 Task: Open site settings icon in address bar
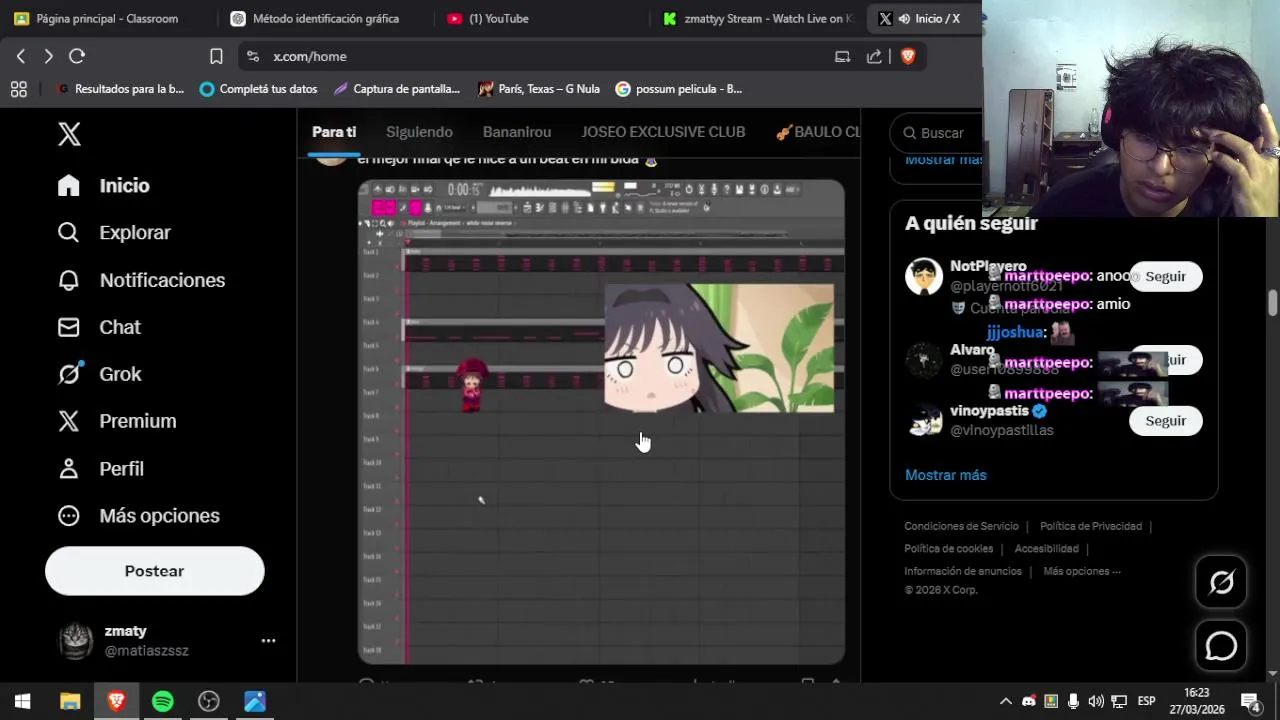(x=252, y=56)
